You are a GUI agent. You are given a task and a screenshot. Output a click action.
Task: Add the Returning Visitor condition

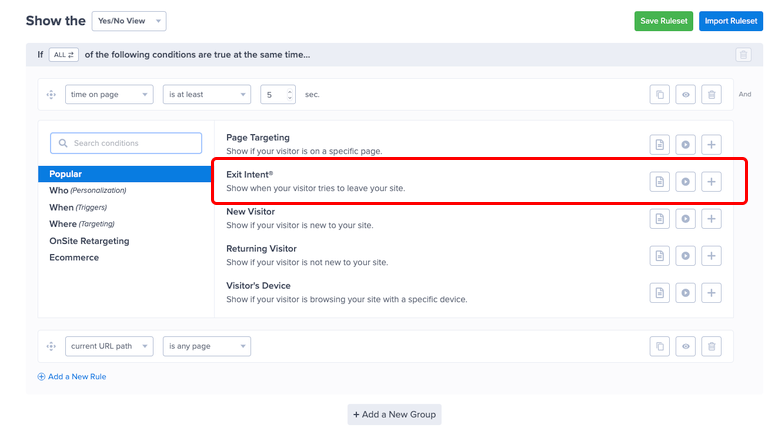pyautogui.click(x=711, y=256)
